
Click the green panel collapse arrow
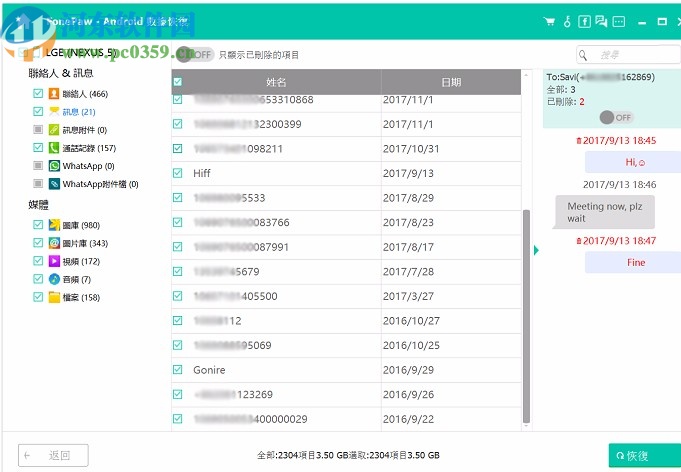[x=536, y=250]
